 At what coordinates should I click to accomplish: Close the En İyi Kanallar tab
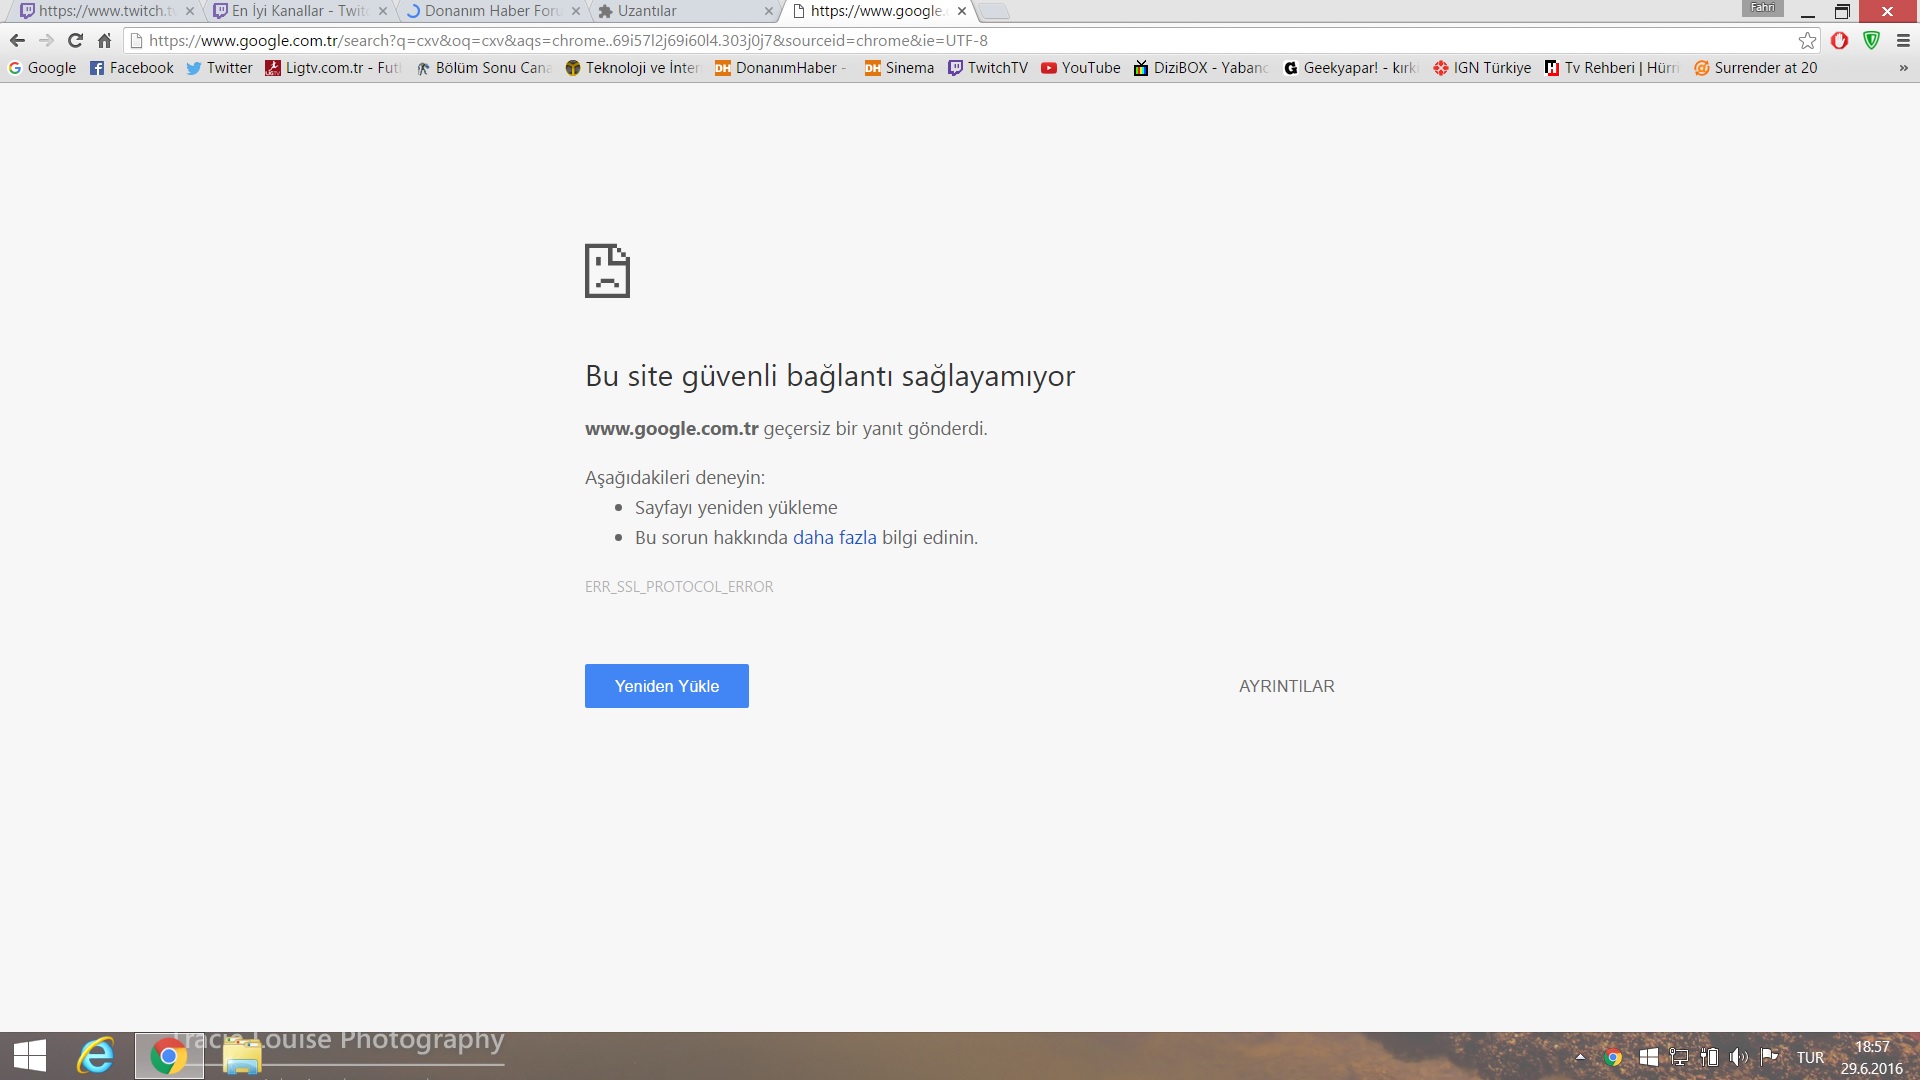[x=383, y=11]
